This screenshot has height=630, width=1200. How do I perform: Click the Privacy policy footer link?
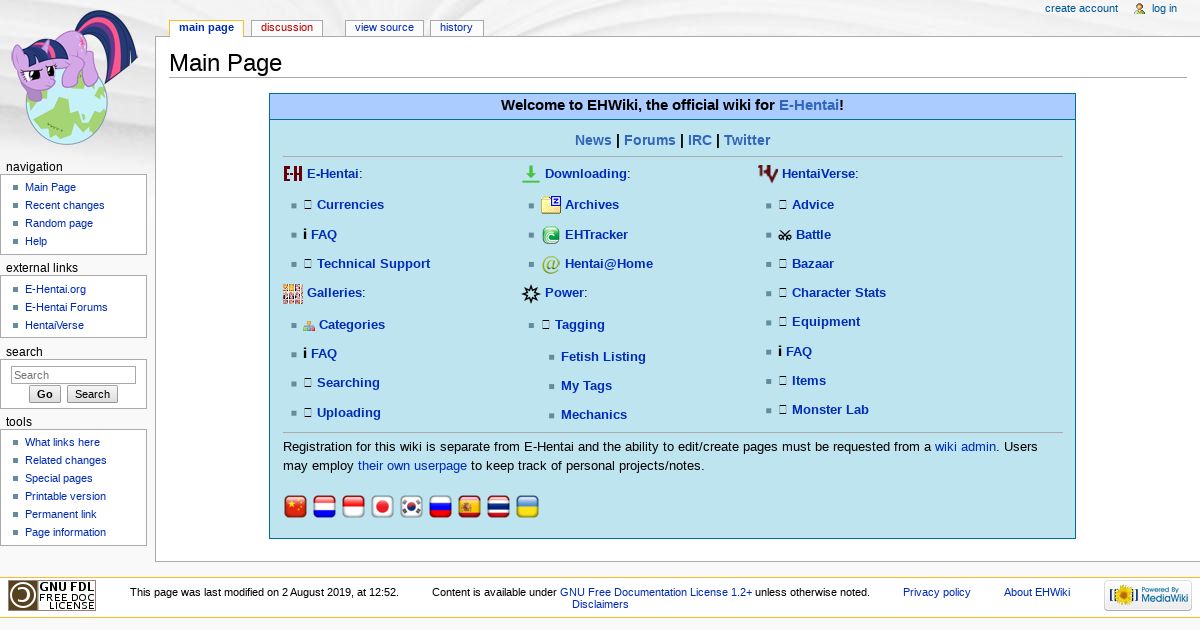pos(936,592)
